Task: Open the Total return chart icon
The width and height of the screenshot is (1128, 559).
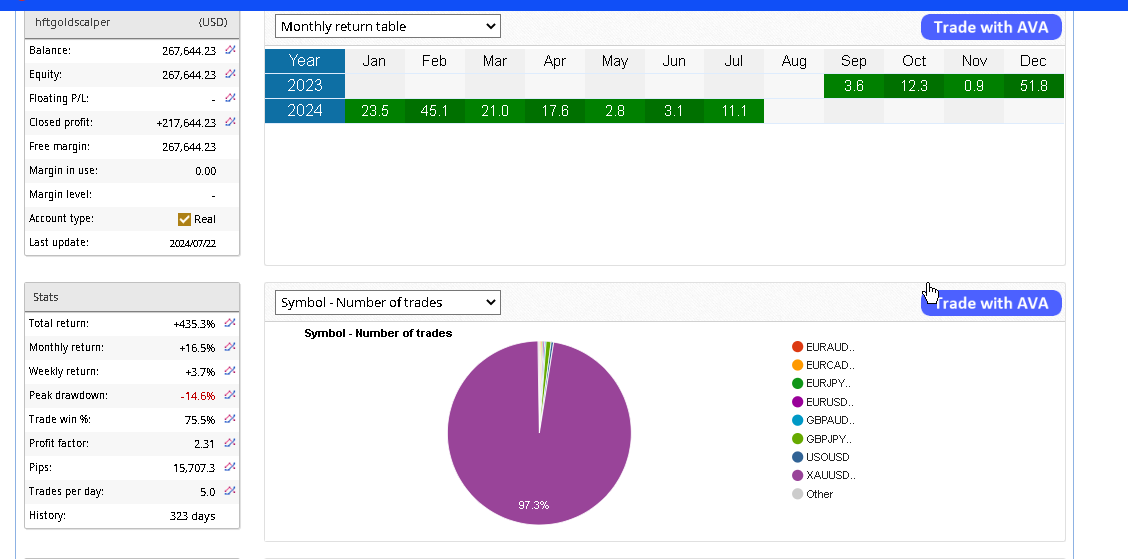Action: coord(230,323)
